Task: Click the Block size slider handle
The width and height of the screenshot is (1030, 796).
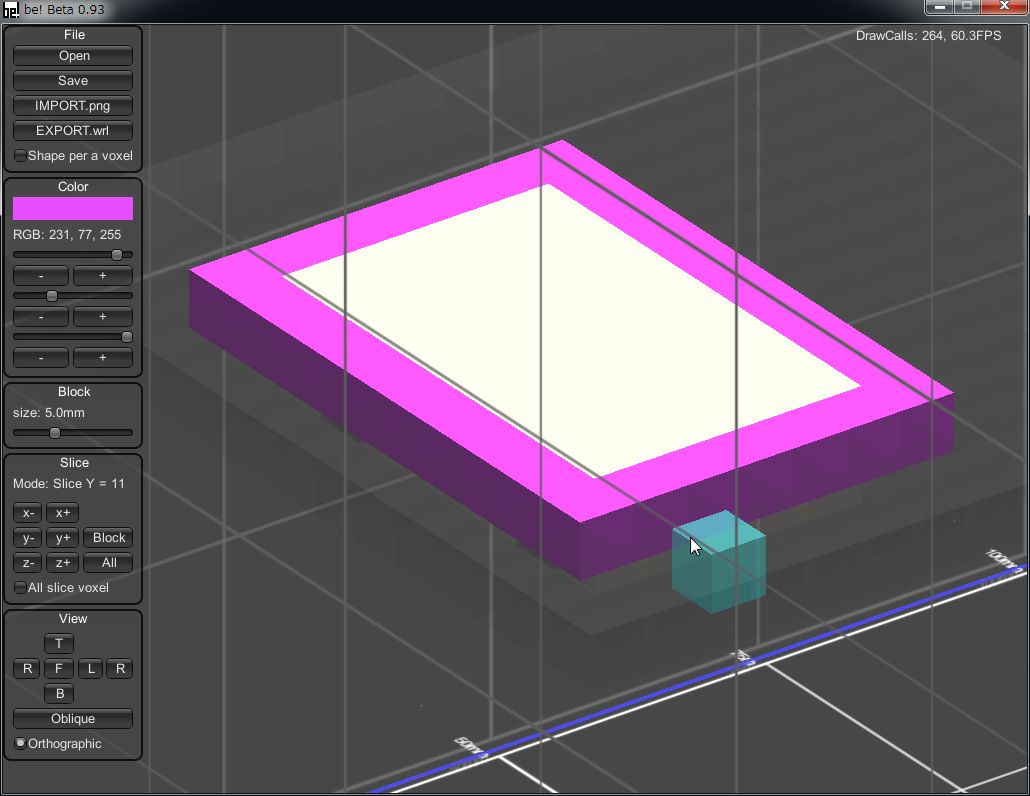Action: coord(55,433)
